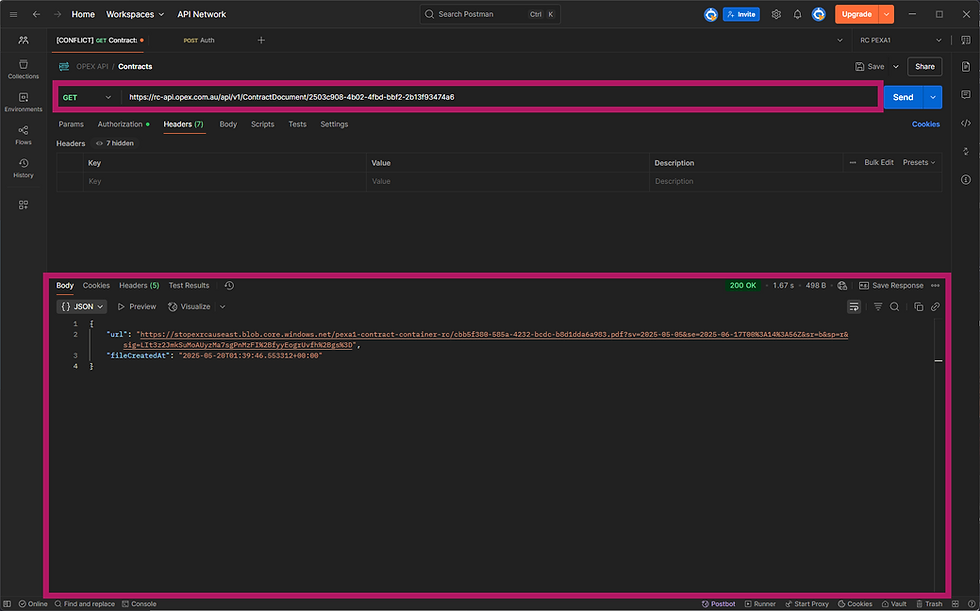Expand the Workspaces dropdown
This screenshot has width=980, height=611.
click(135, 14)
